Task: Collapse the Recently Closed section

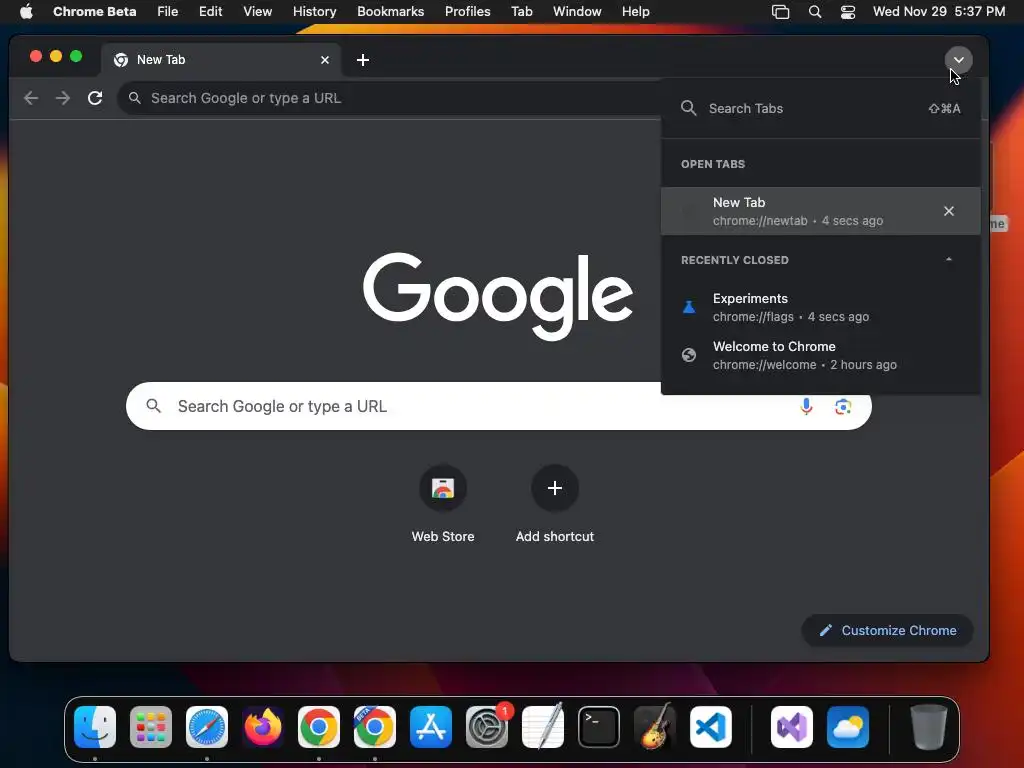Action: point(949,260)
